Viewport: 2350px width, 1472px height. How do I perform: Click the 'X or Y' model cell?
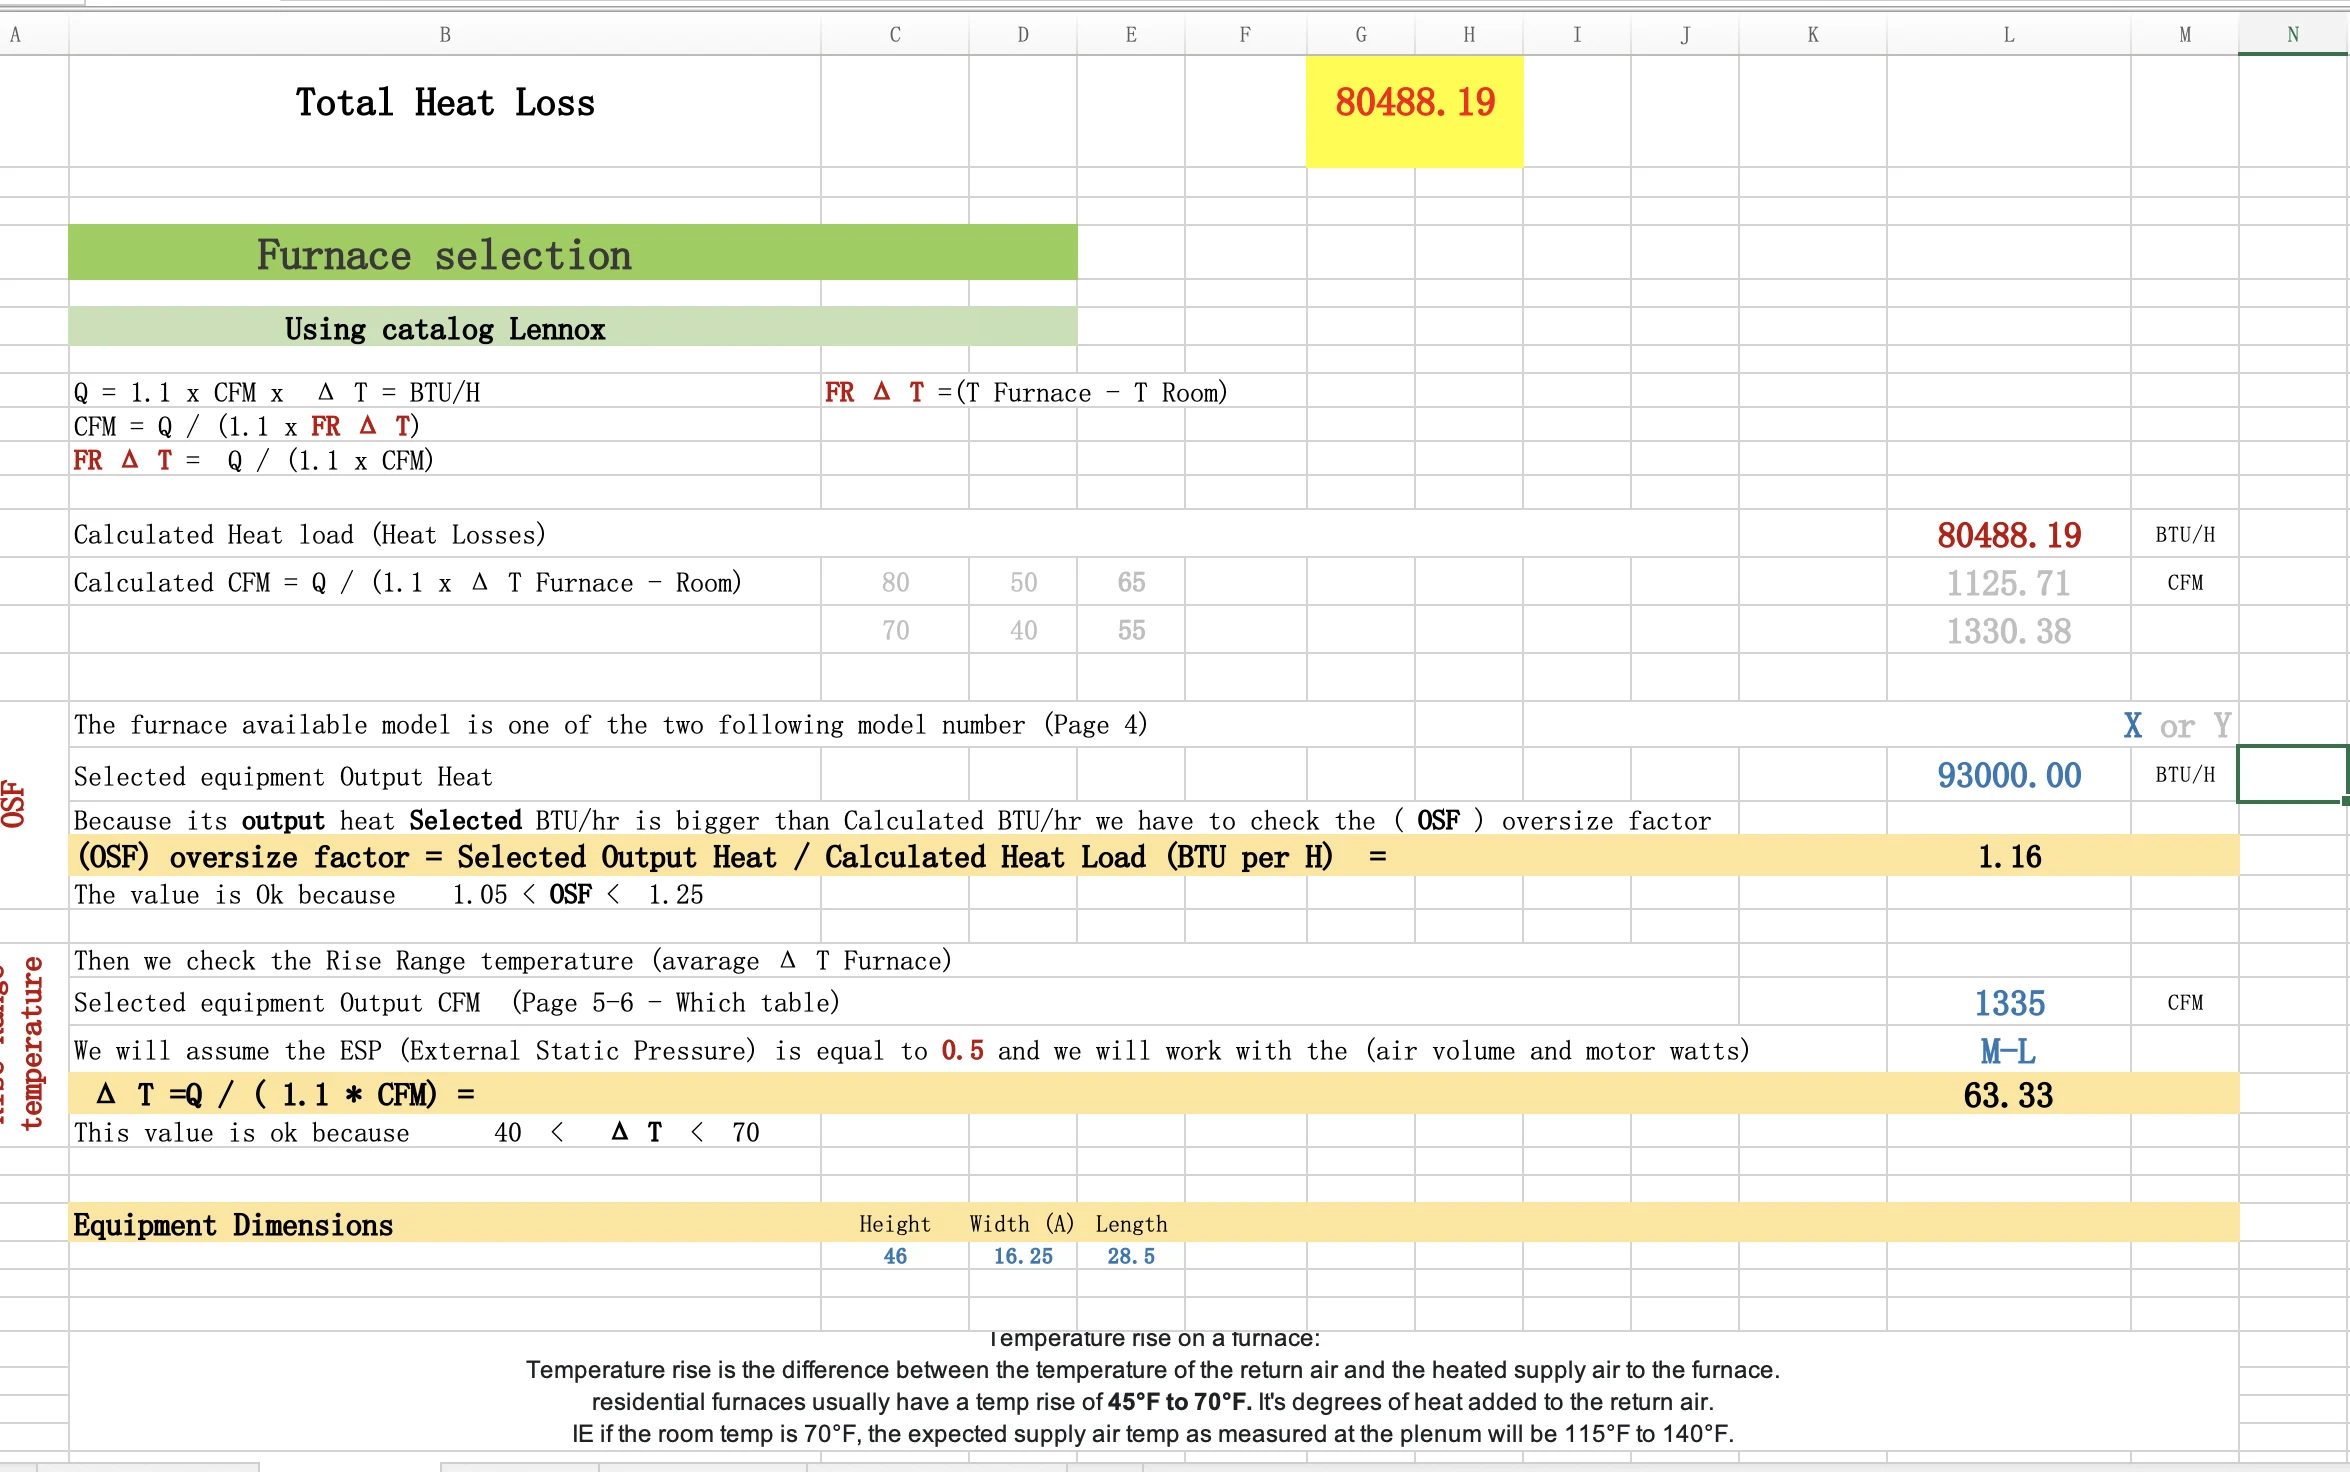(2177, 726)
